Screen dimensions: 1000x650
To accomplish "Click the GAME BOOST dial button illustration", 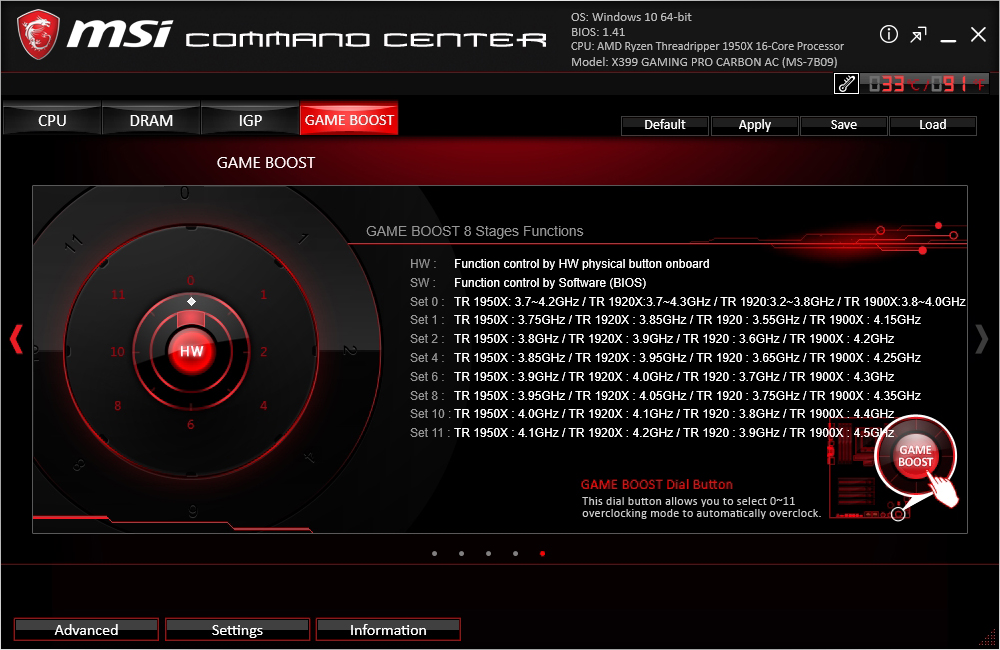I will pyautogui.click(x=915, y=456).
